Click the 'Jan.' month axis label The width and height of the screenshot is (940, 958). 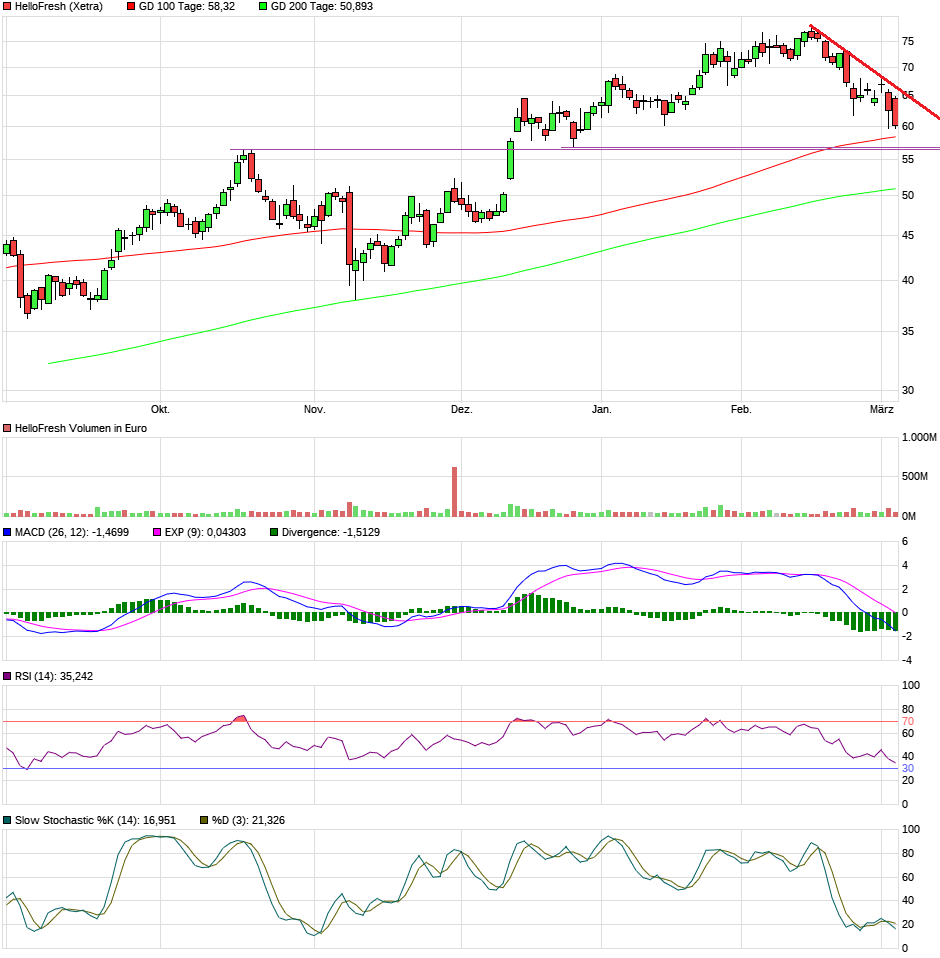(602, 409)
